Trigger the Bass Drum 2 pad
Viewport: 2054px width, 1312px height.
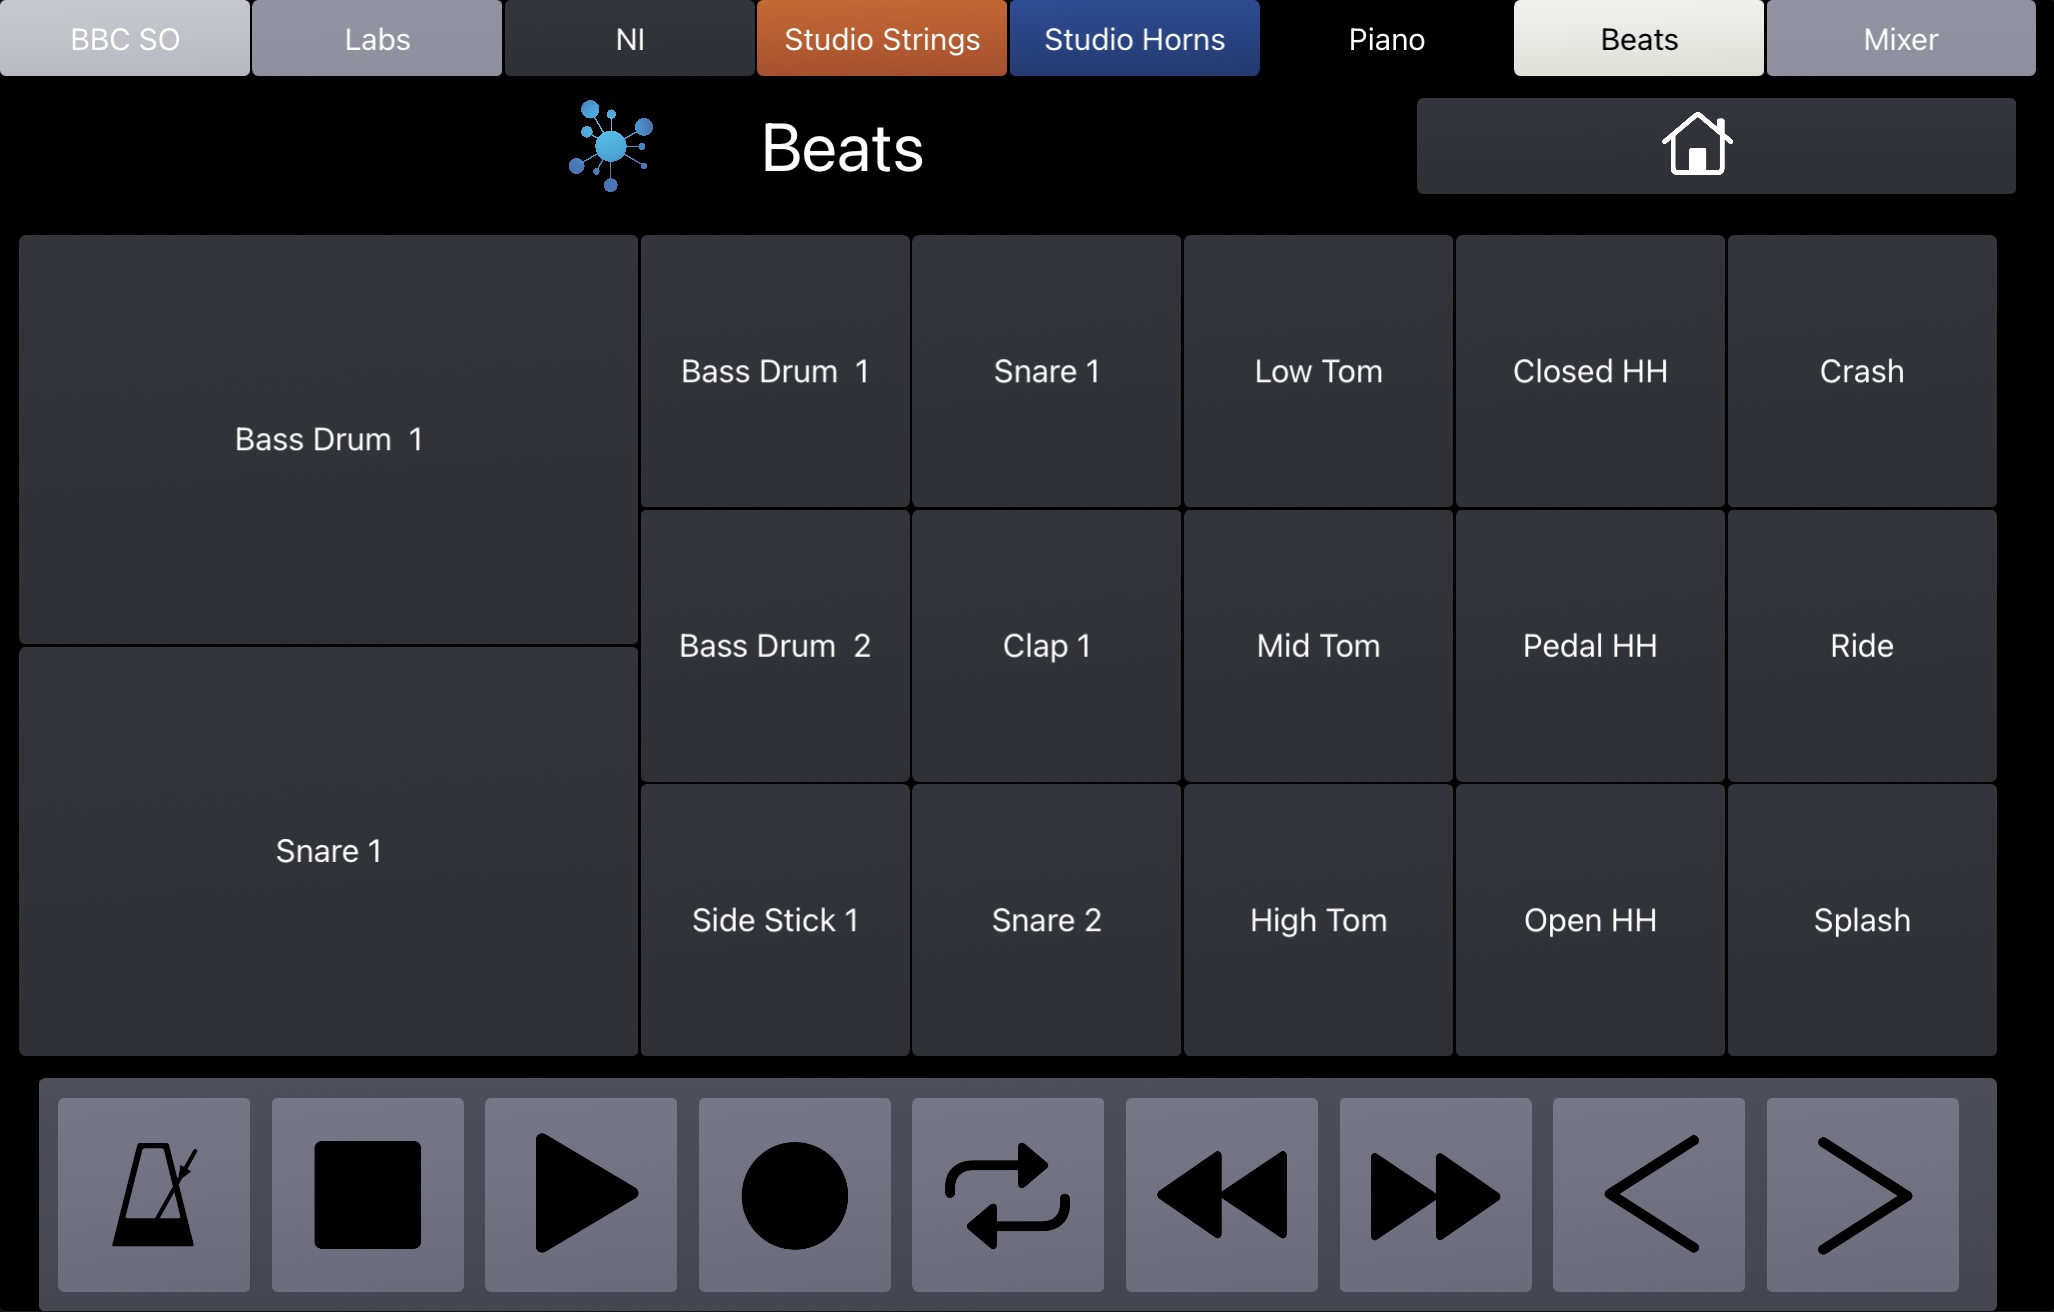(x=775, y=646)
